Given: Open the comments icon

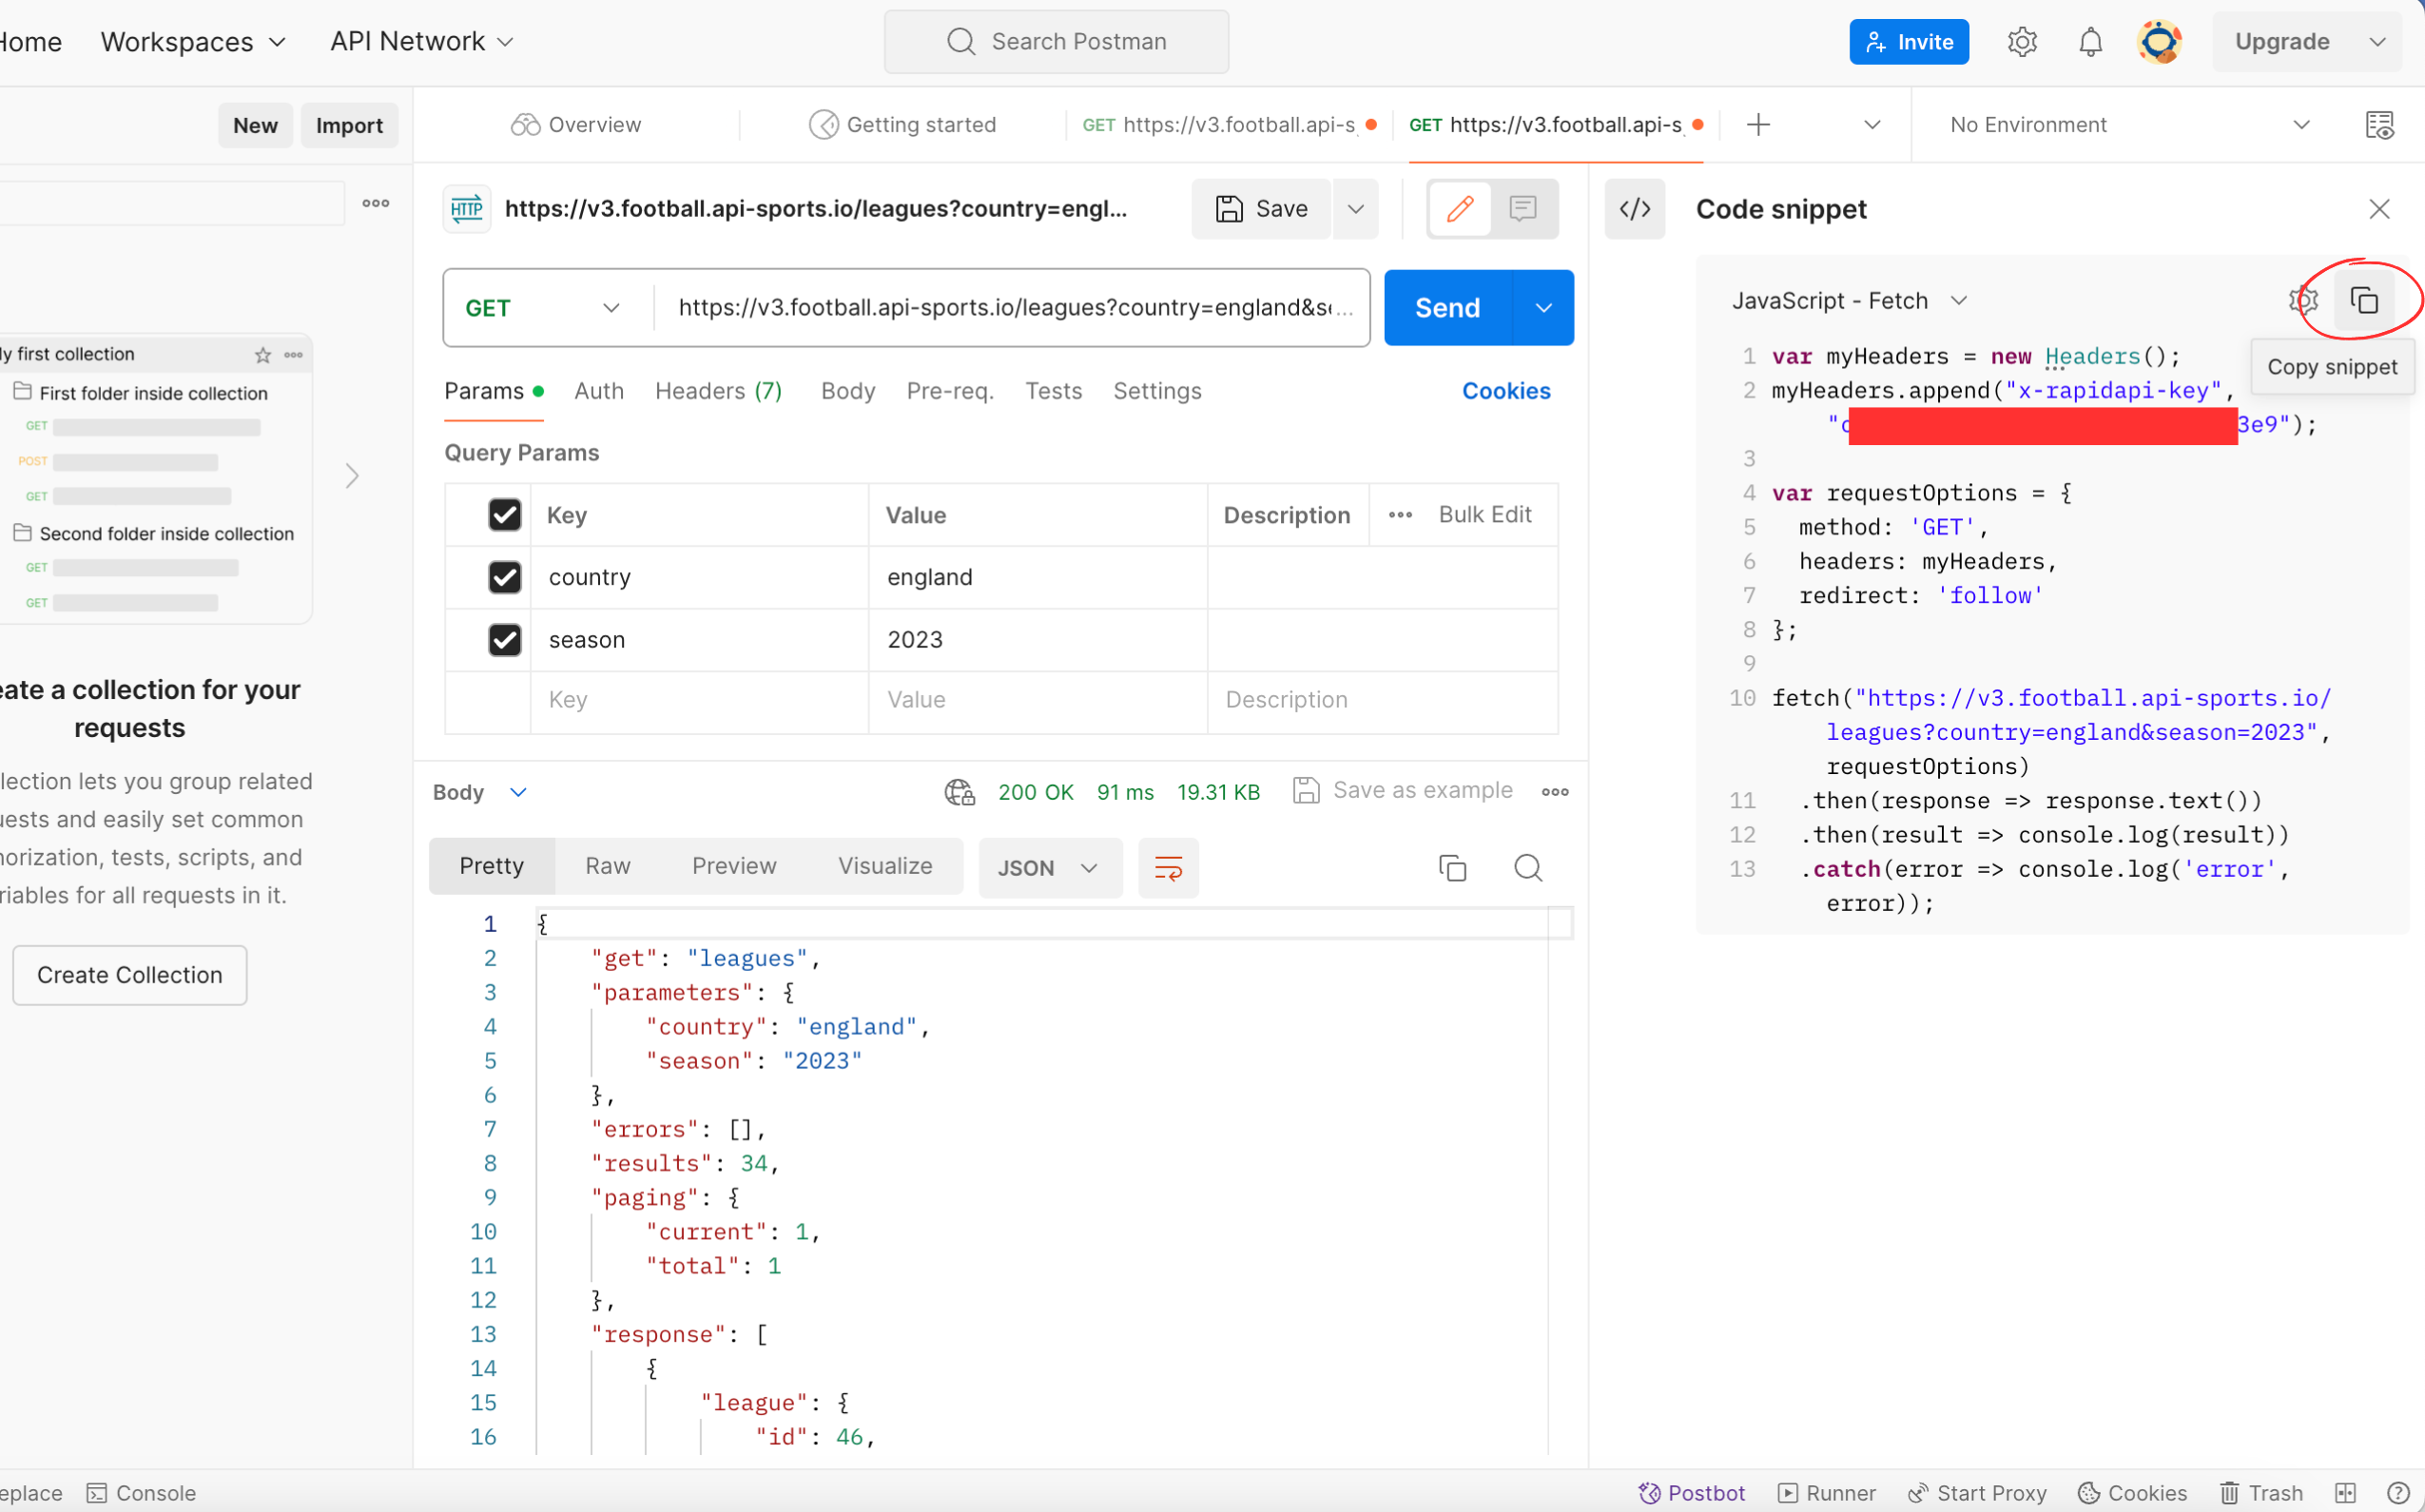Looking at the screenshot, I should (x=1523, y=209).
